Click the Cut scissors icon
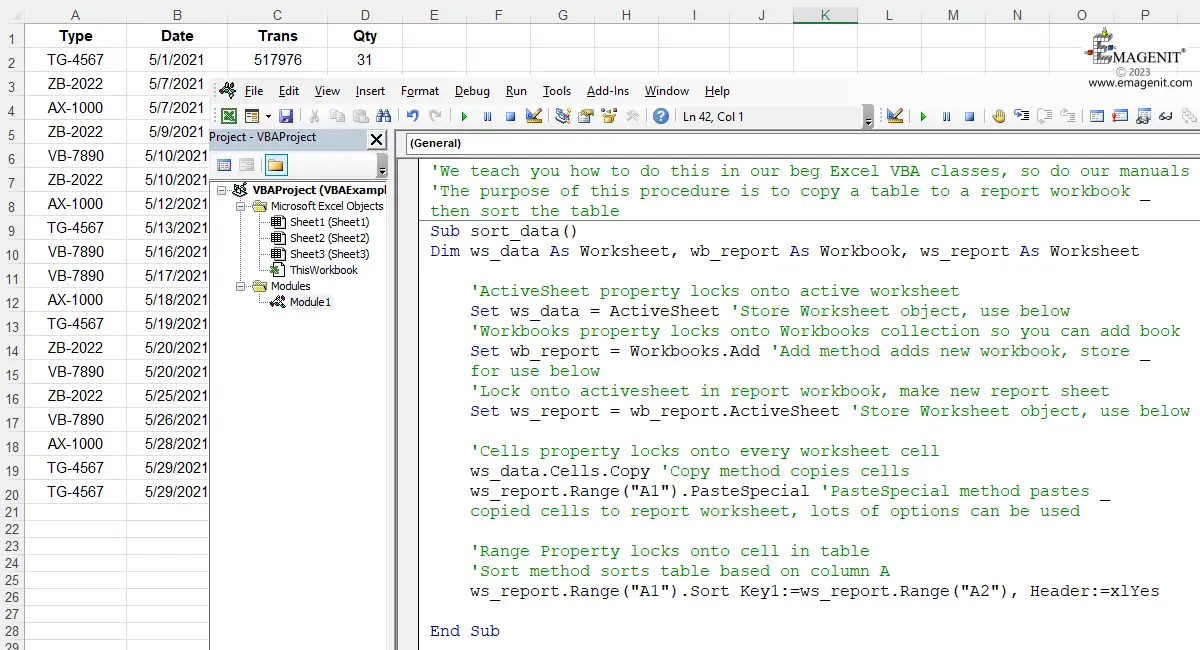 (x=314, y=116)
